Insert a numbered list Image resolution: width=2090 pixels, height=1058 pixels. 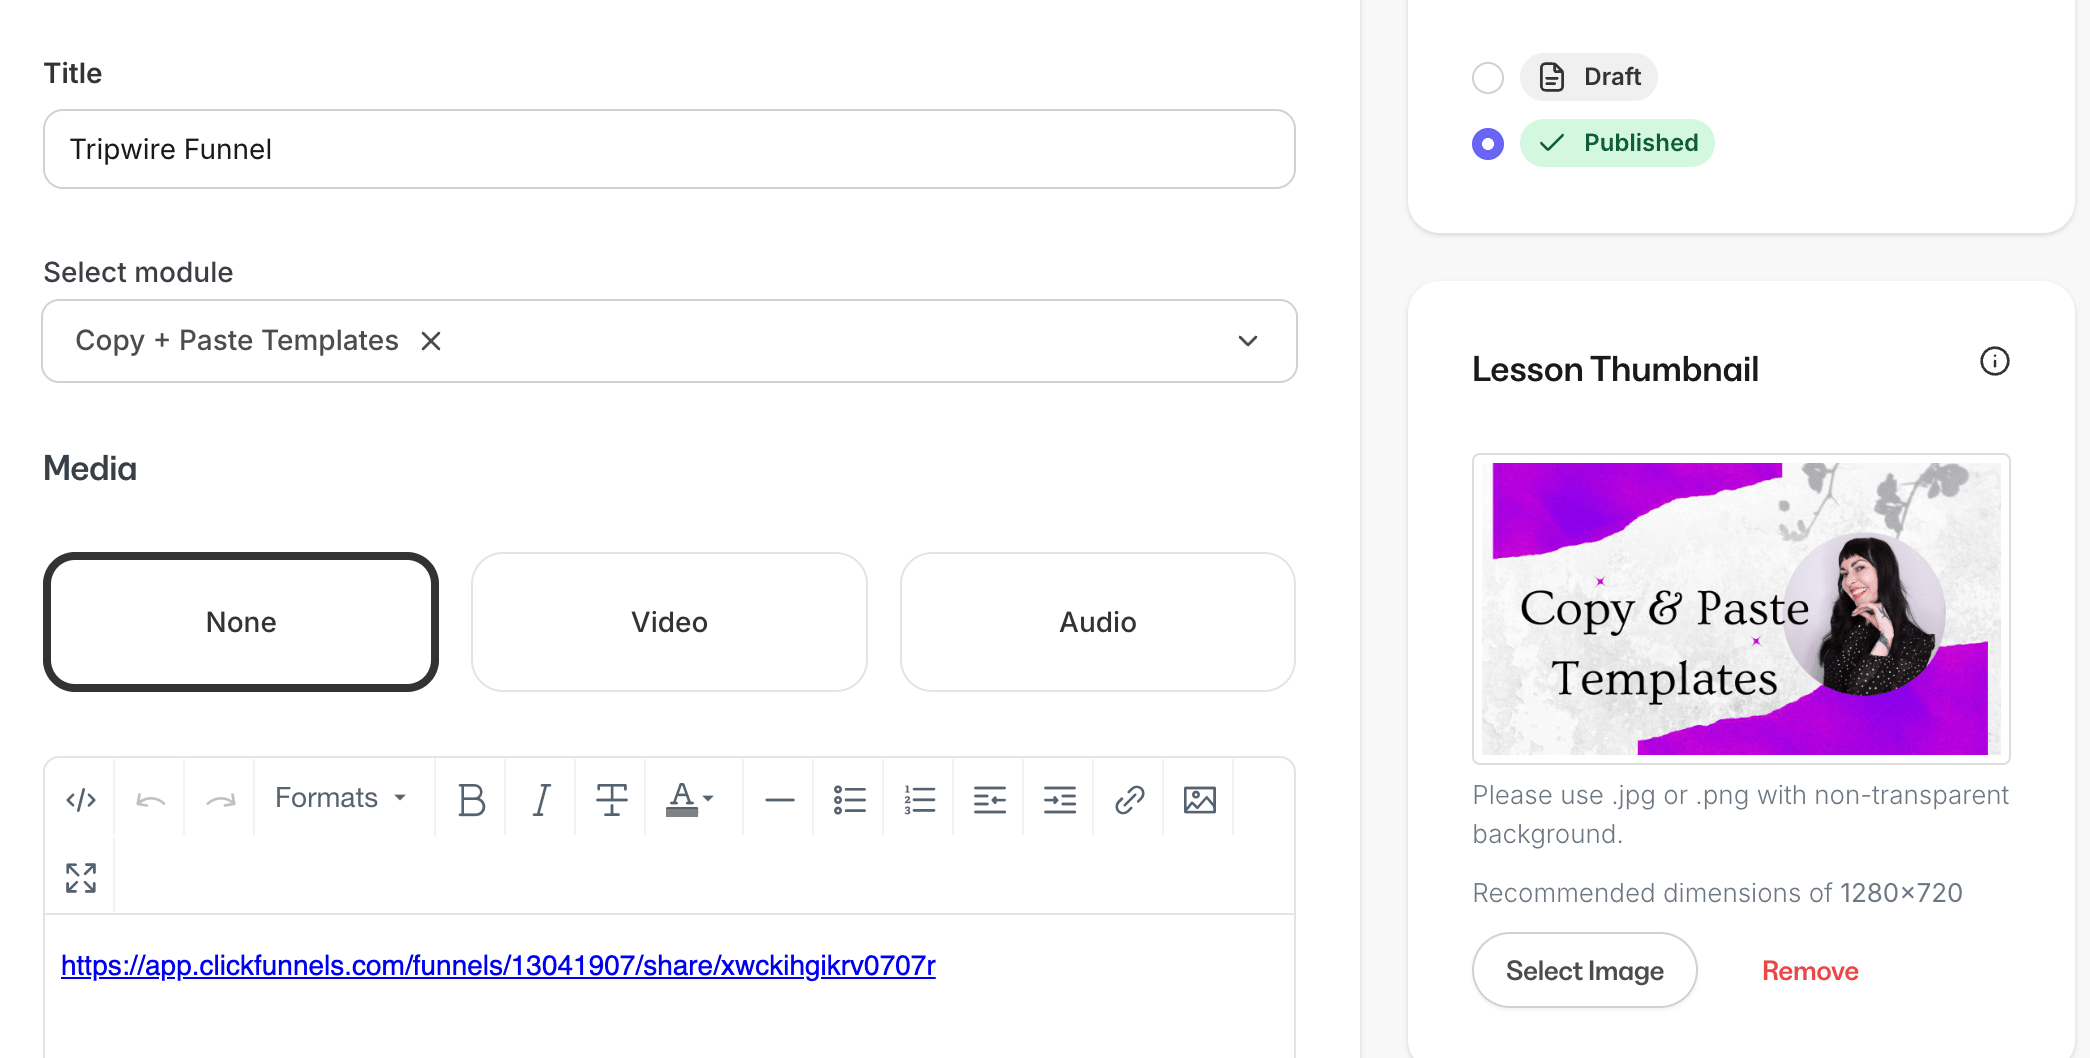[x=919, y=799]
